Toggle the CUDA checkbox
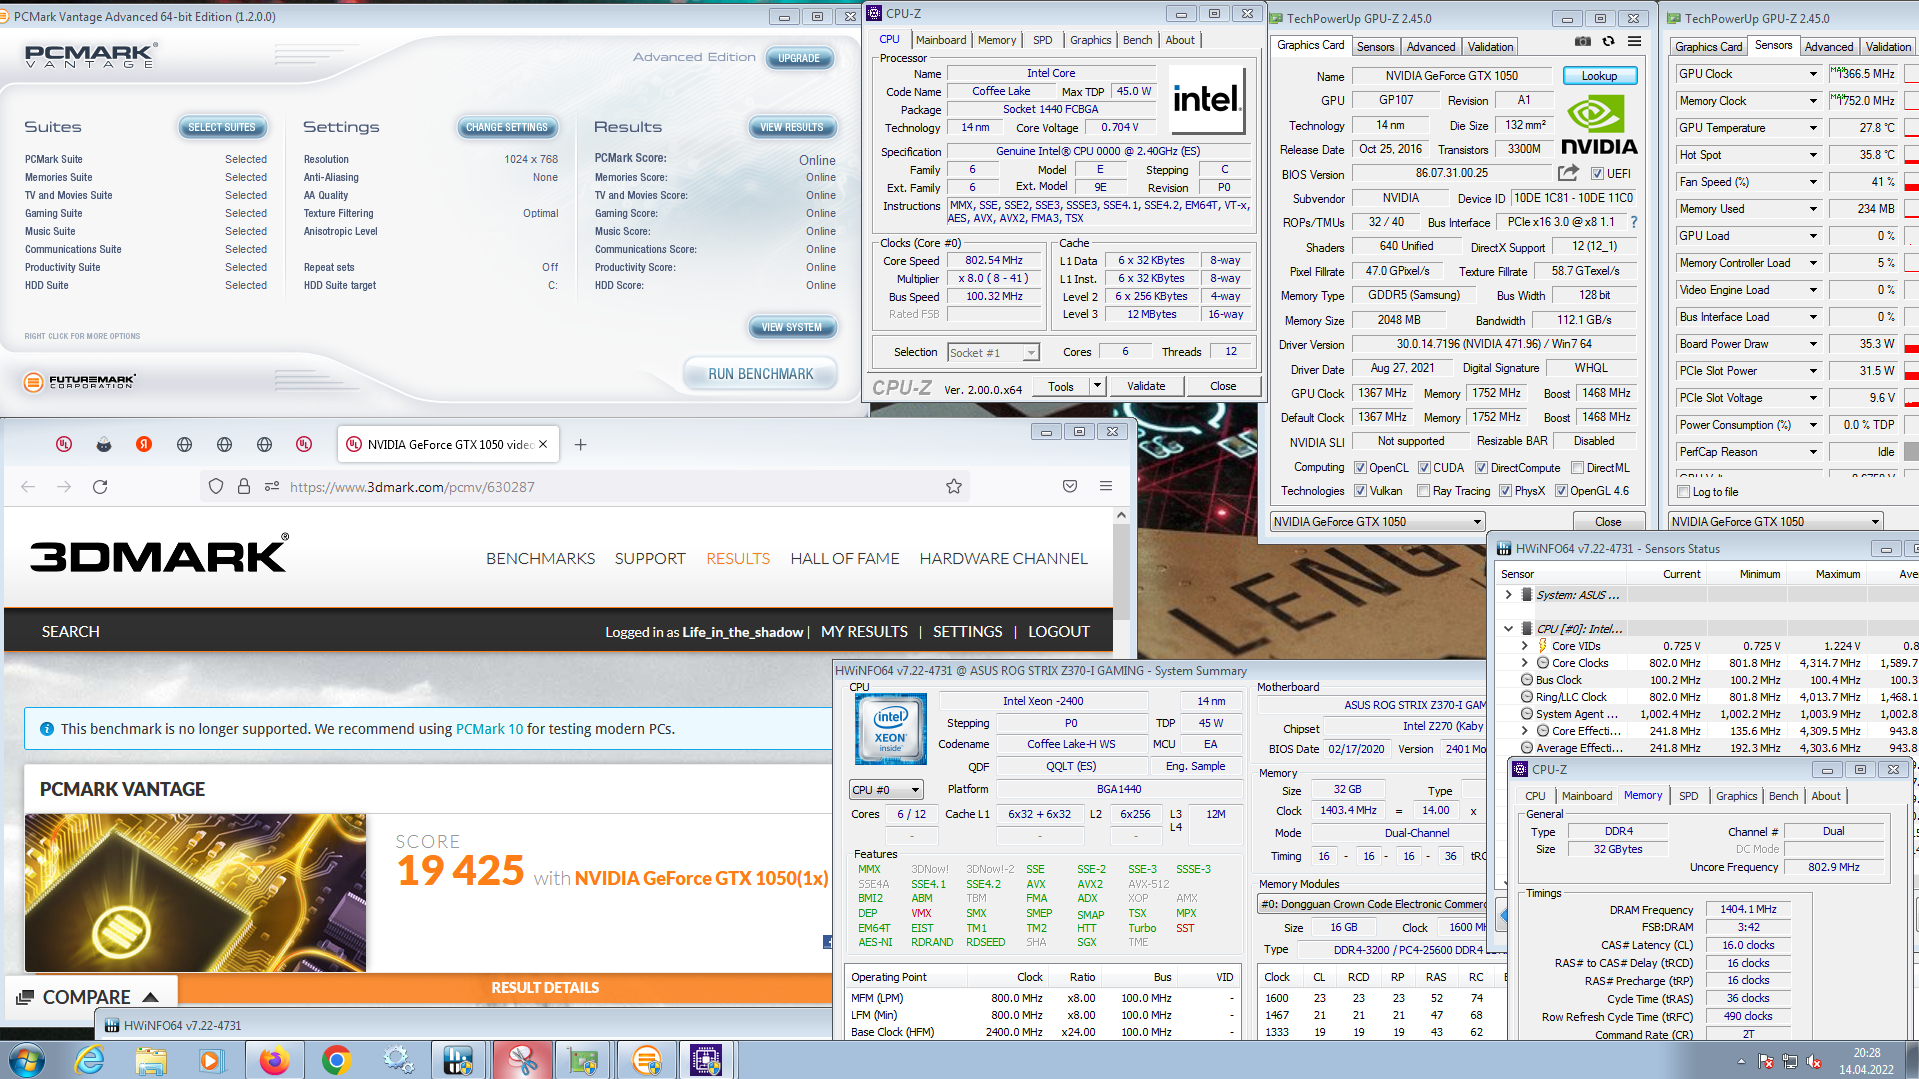Screen dimensions: 1919x1079 1424,468
